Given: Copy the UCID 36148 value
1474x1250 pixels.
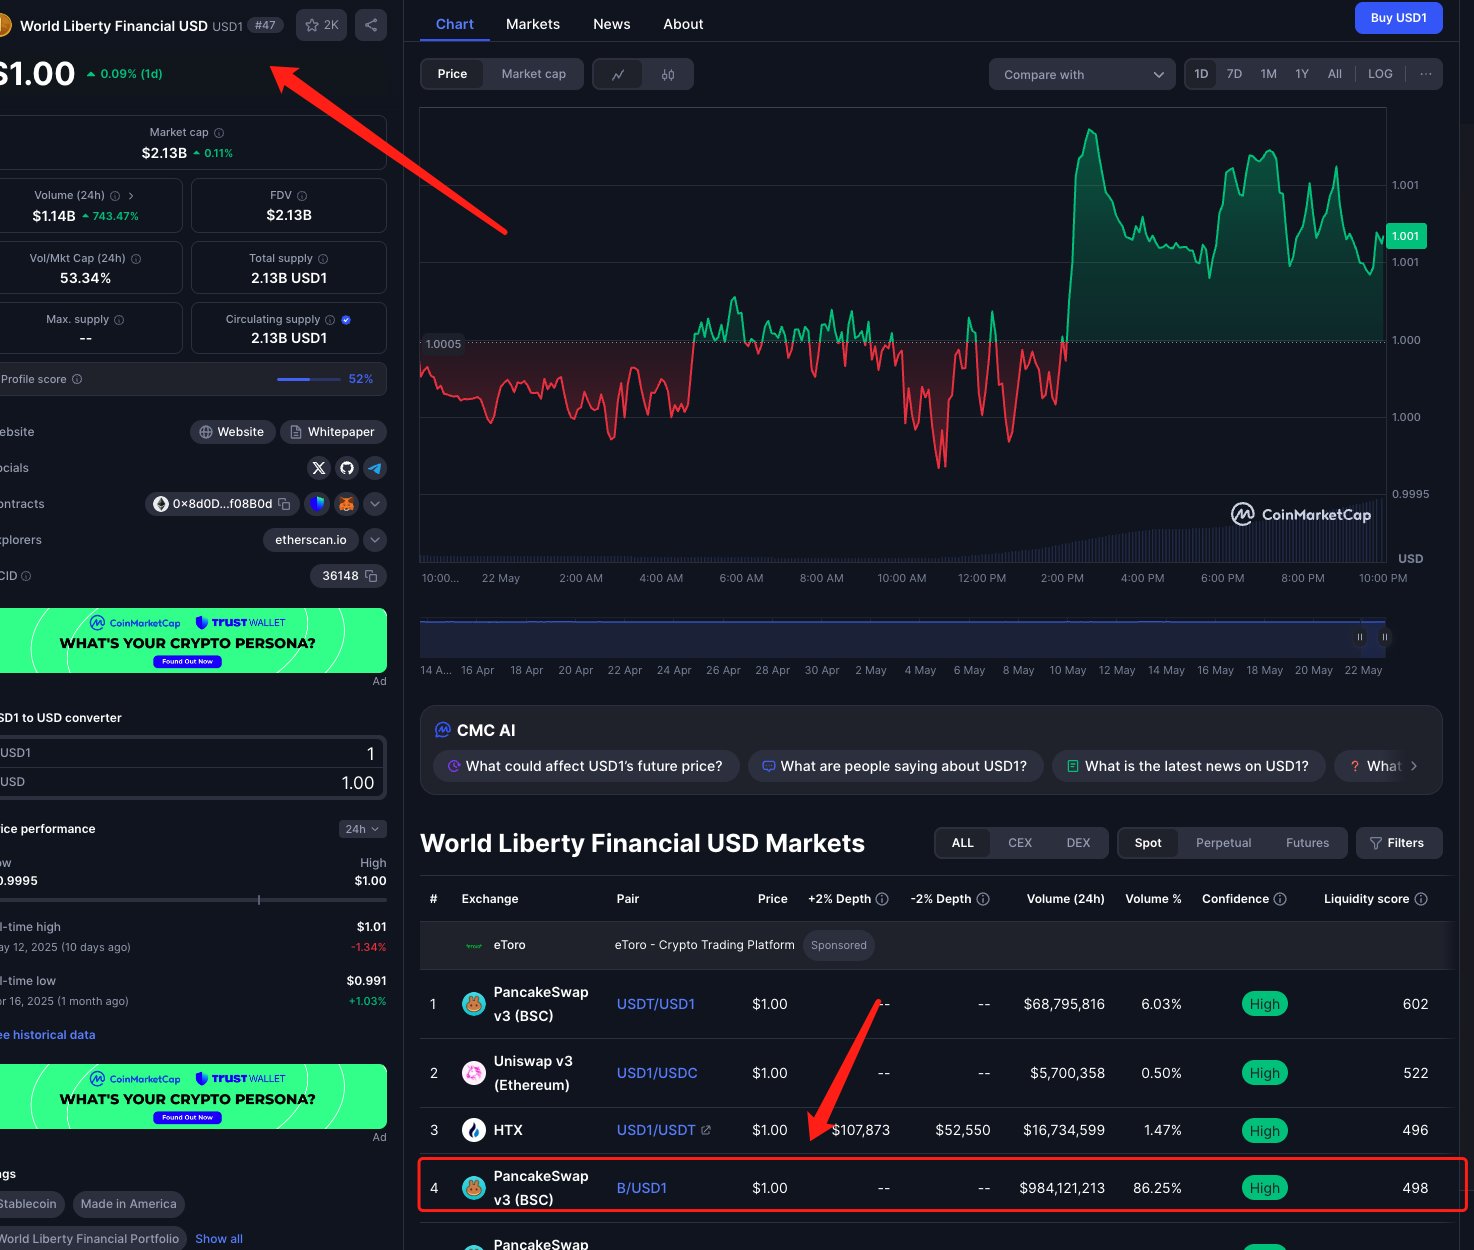Looking at the screenshot, I should [371, 576].
